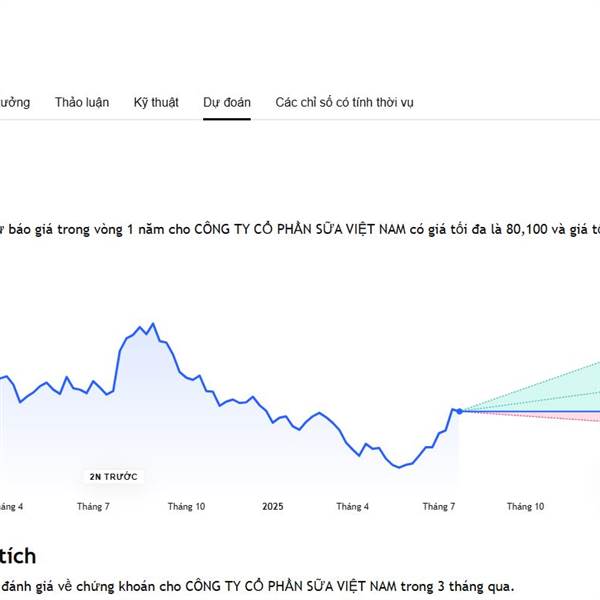Open Các chỉ số có tính thời vụ tab

point(344,102)
